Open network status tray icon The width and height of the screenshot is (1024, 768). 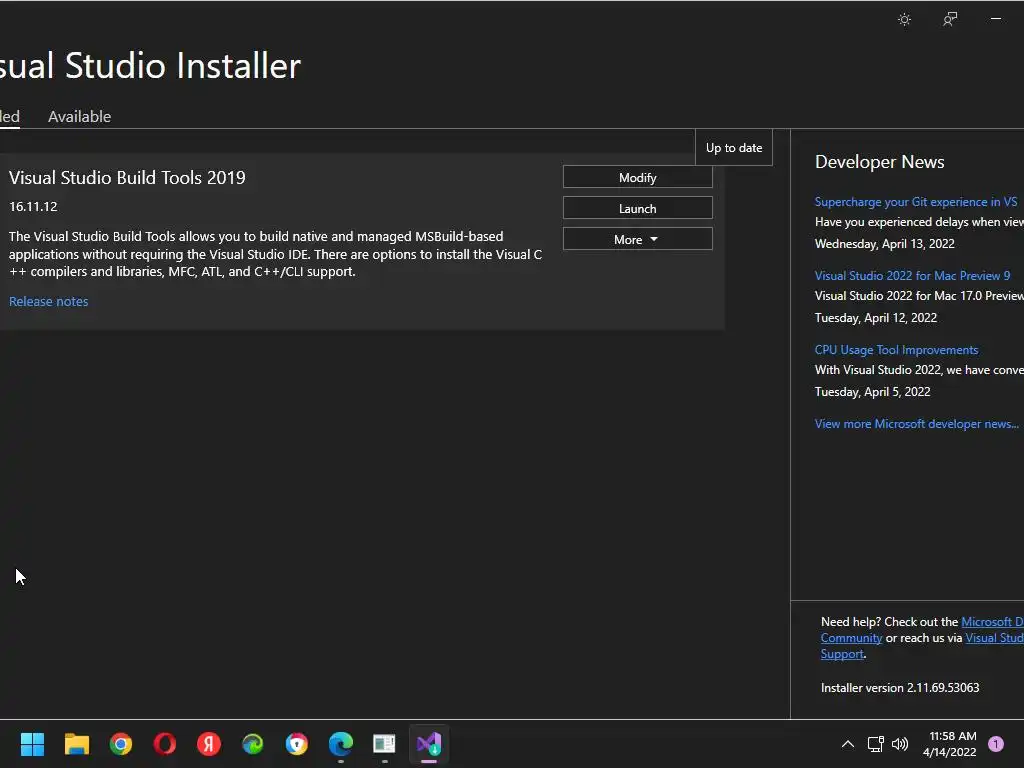point(875,744)
